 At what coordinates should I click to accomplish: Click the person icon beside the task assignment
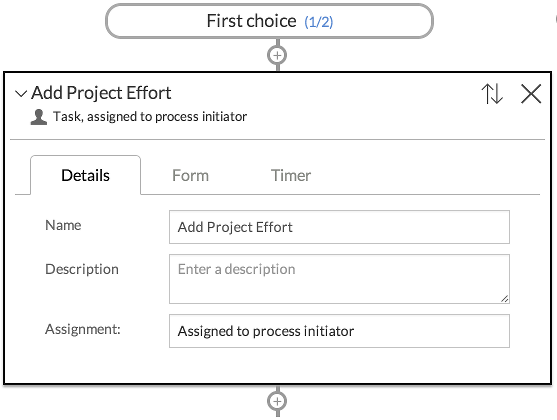(39, 117)
